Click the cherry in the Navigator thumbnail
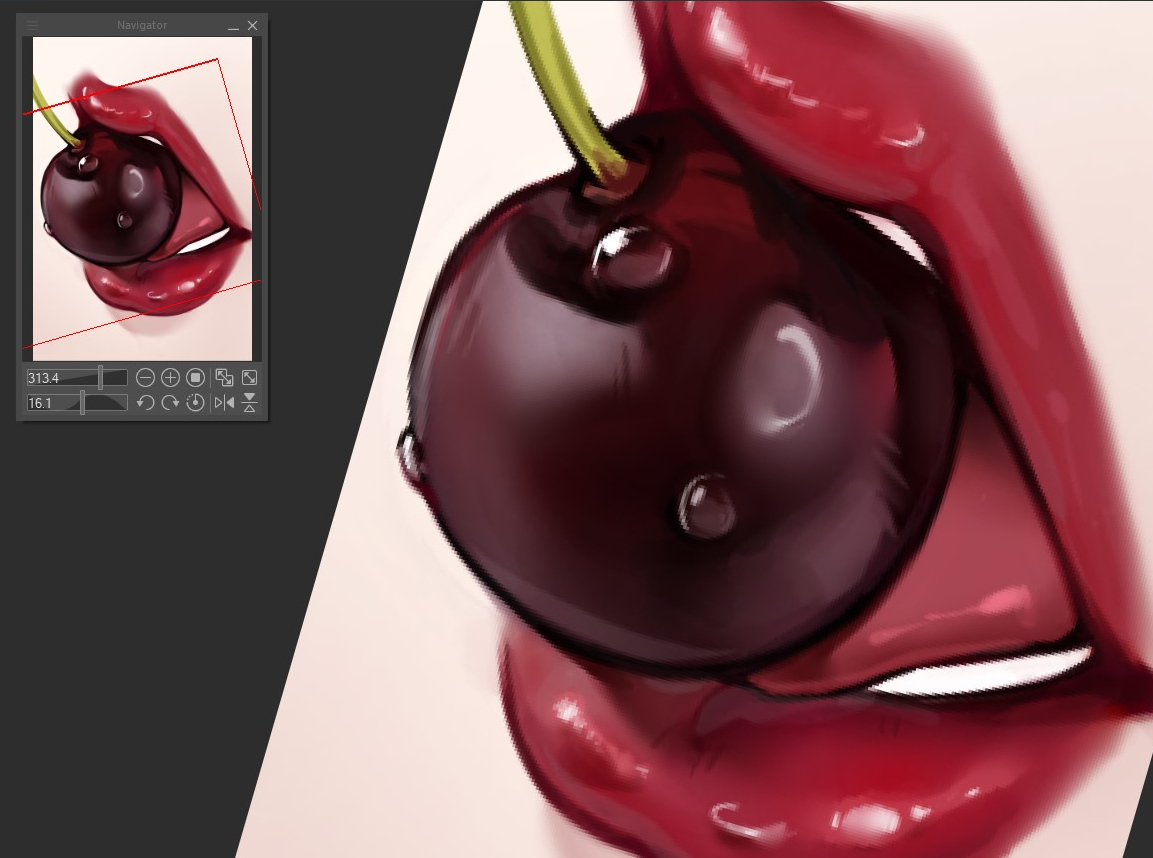Screen dimensions: 1153x858 (110, 205)
